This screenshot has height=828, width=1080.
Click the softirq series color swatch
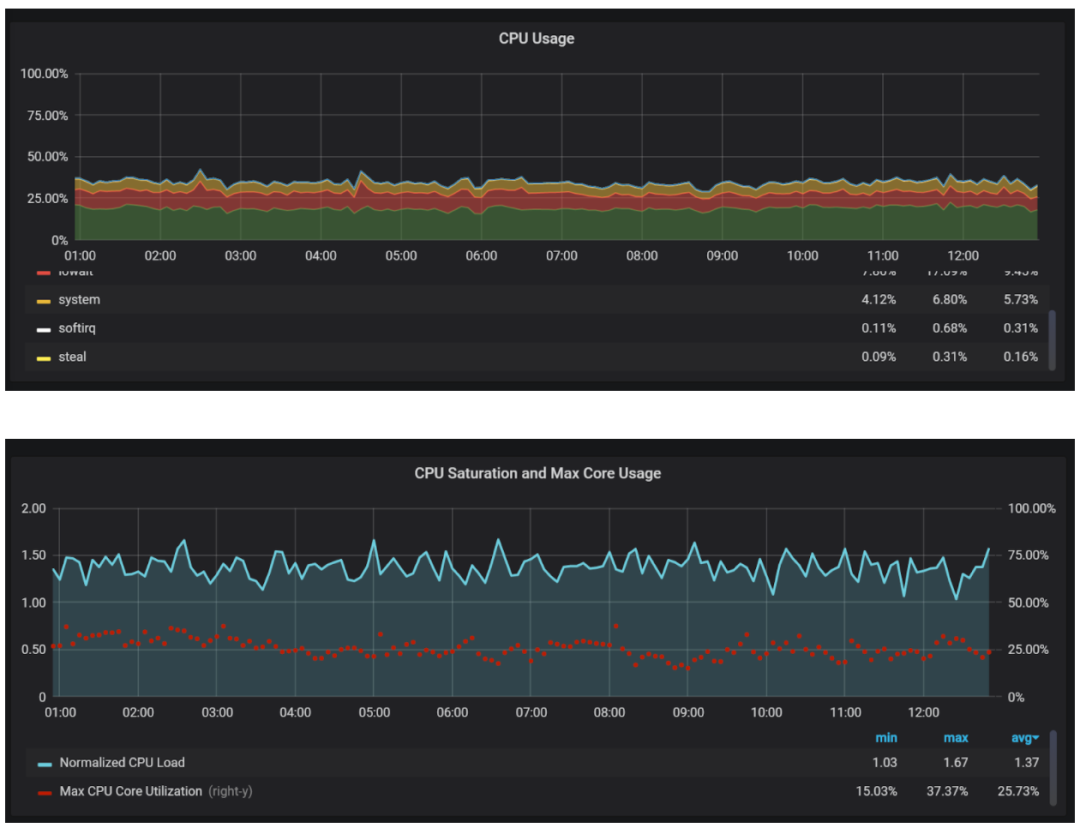tap(43, 329)
